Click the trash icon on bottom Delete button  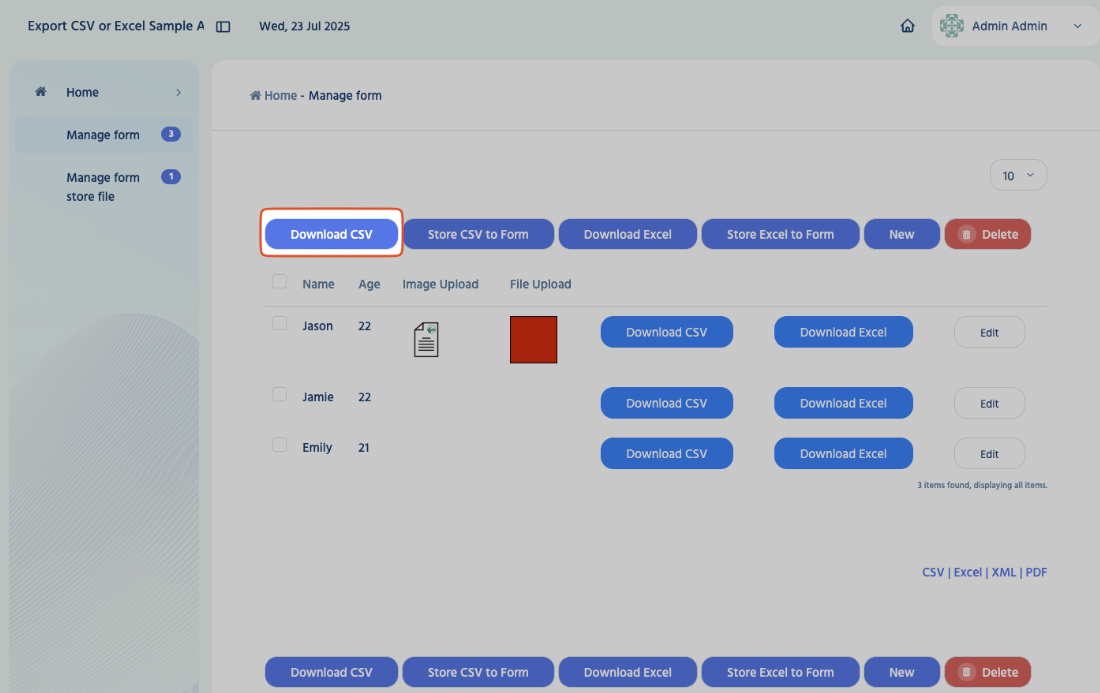point(966,673)
